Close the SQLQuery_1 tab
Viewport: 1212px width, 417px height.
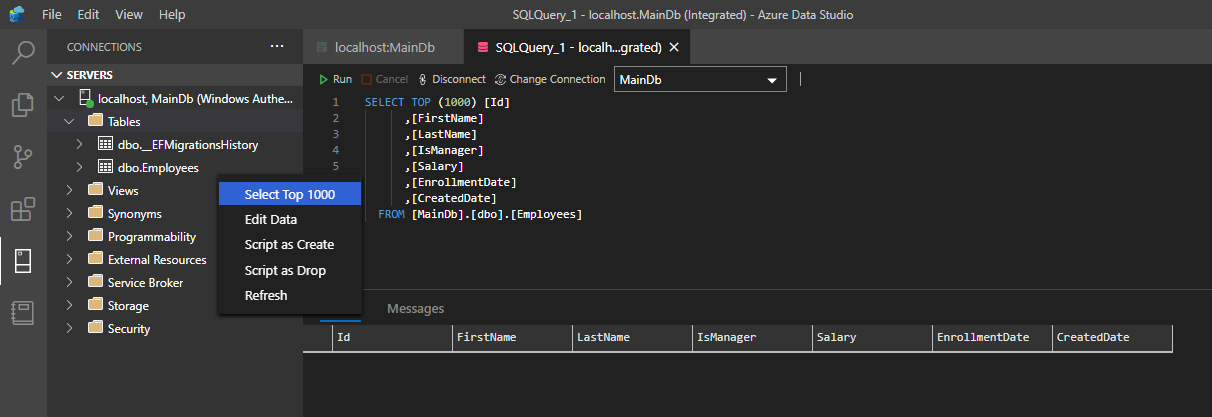tap(674, 47)
